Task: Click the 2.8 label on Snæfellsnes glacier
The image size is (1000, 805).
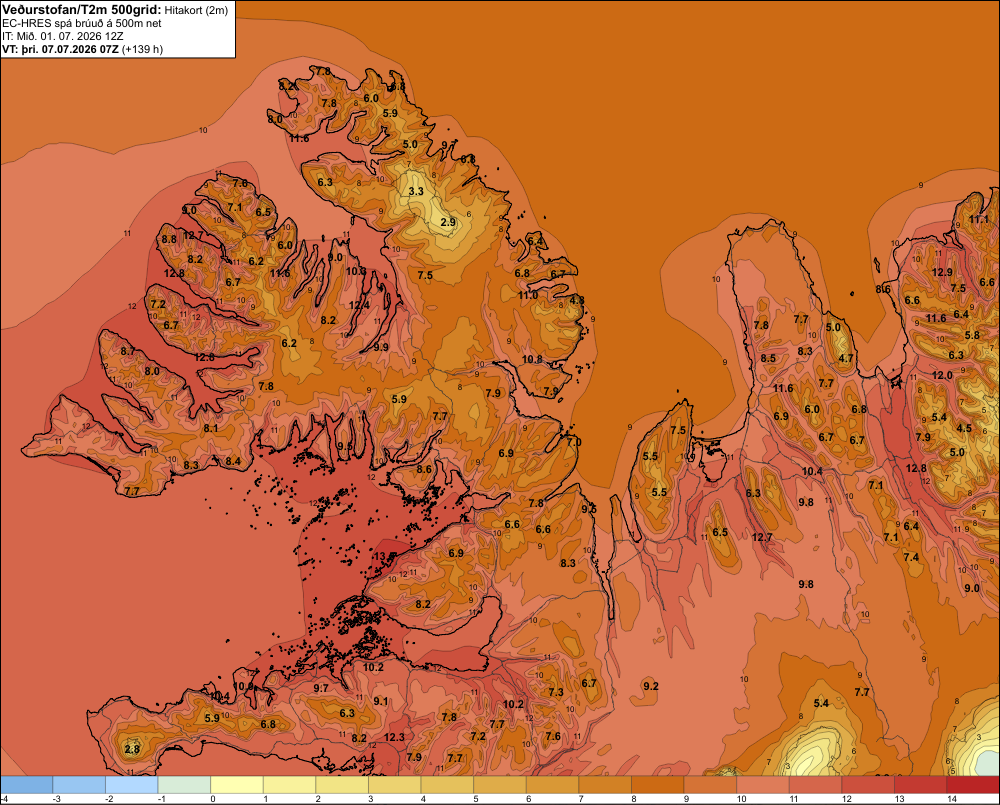Action: tap(132, 749)
